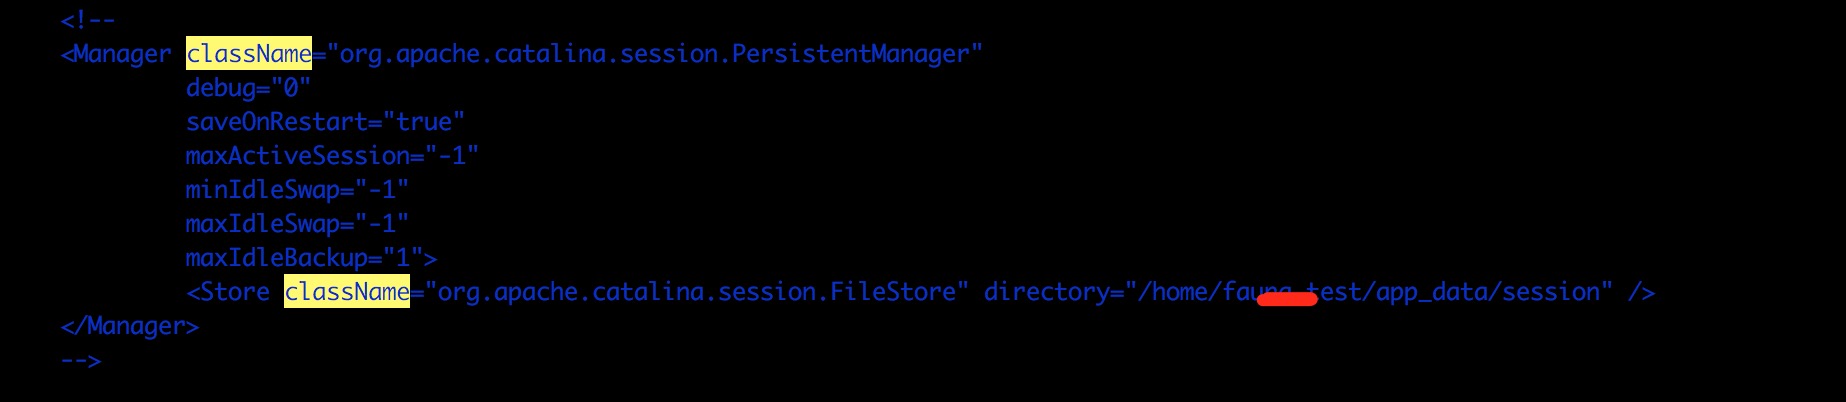The width and height of the screenshot is (1846, 402).
Task: Click the maxActiveSession attribute
Action: [297, 156]
